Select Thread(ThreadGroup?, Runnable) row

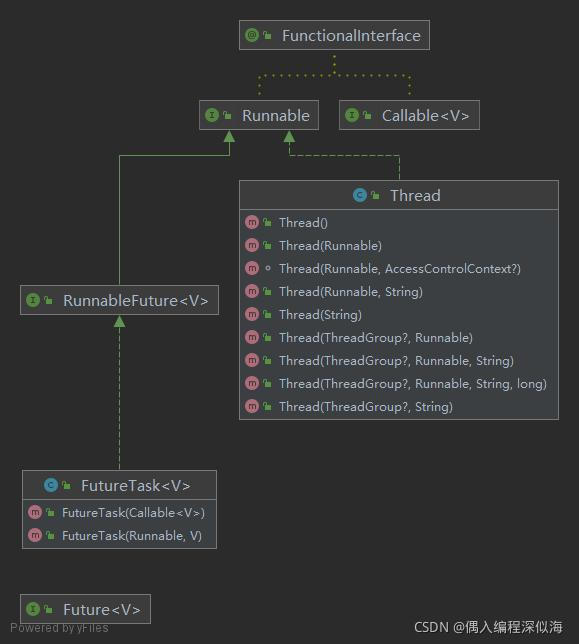point(399,338)
